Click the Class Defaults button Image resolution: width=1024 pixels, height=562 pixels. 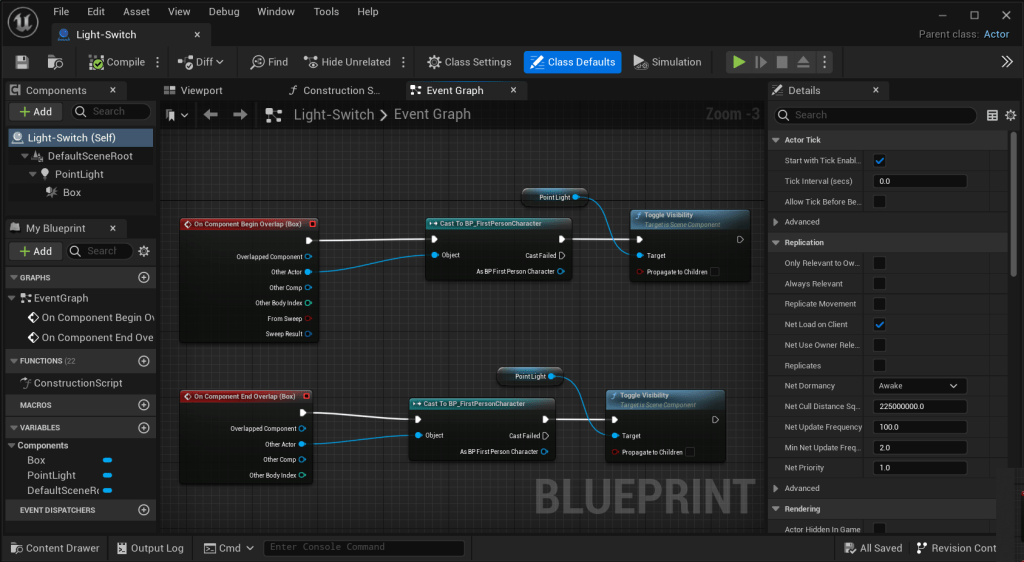click(572, 62)
